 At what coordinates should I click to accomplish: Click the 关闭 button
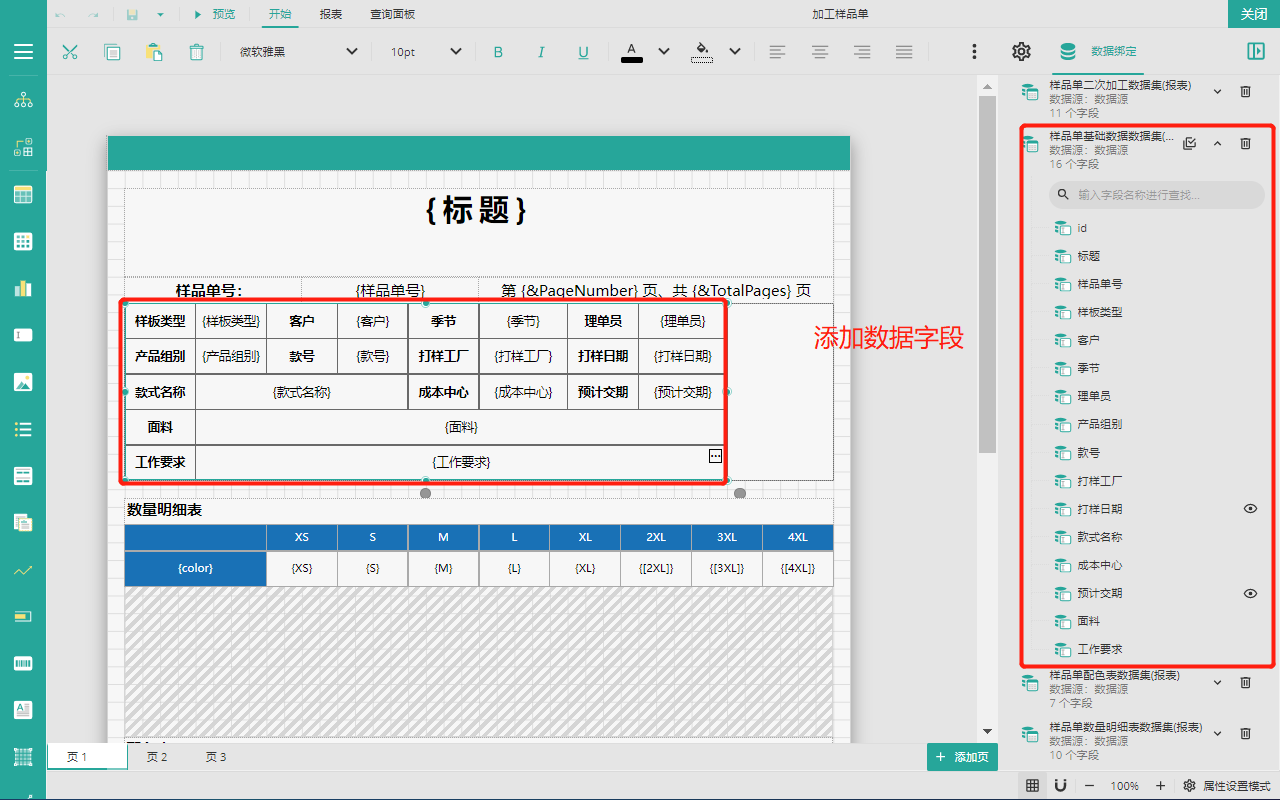1253,14
